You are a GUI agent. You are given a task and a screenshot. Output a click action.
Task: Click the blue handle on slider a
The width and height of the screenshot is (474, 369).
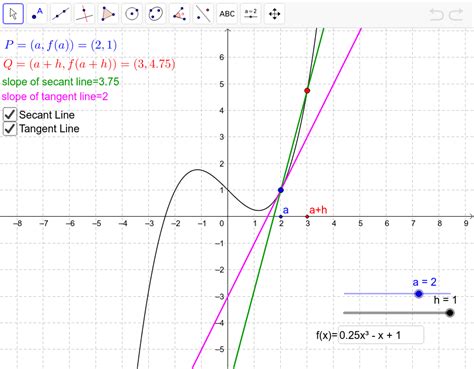click(419, 294)
